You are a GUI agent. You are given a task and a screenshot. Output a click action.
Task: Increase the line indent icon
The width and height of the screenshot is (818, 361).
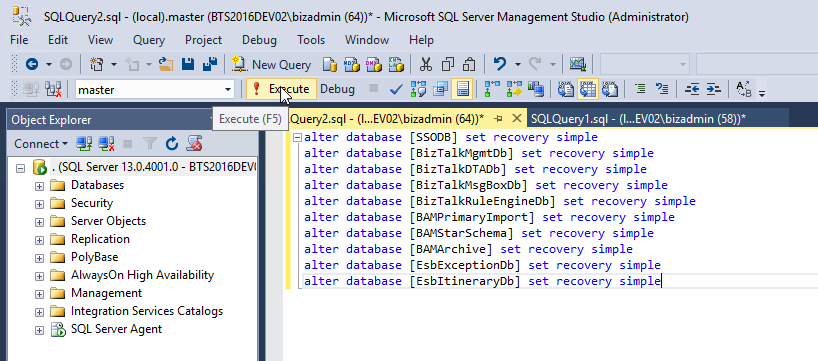pyautogui.click(x=713, y=90)
